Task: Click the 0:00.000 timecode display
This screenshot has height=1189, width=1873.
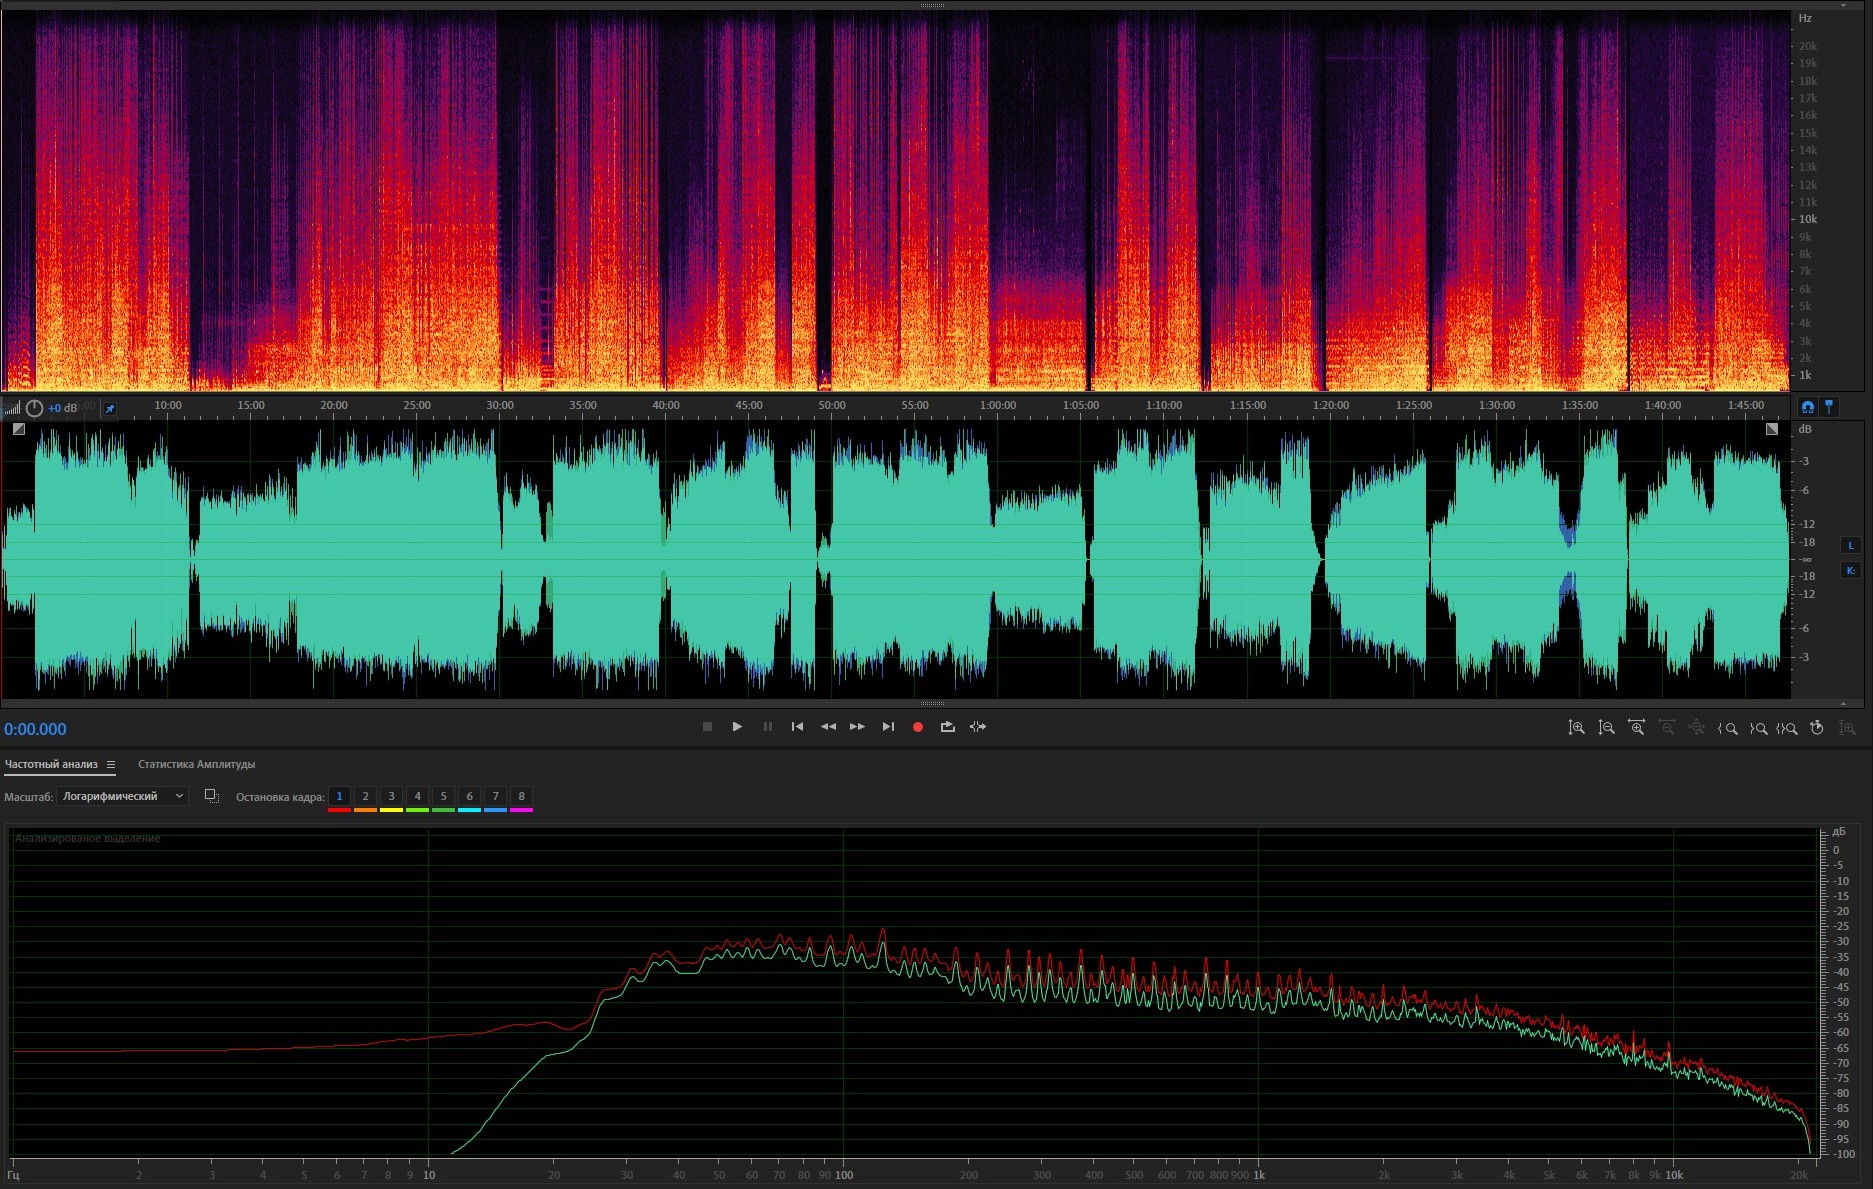Action: (36, 730)
